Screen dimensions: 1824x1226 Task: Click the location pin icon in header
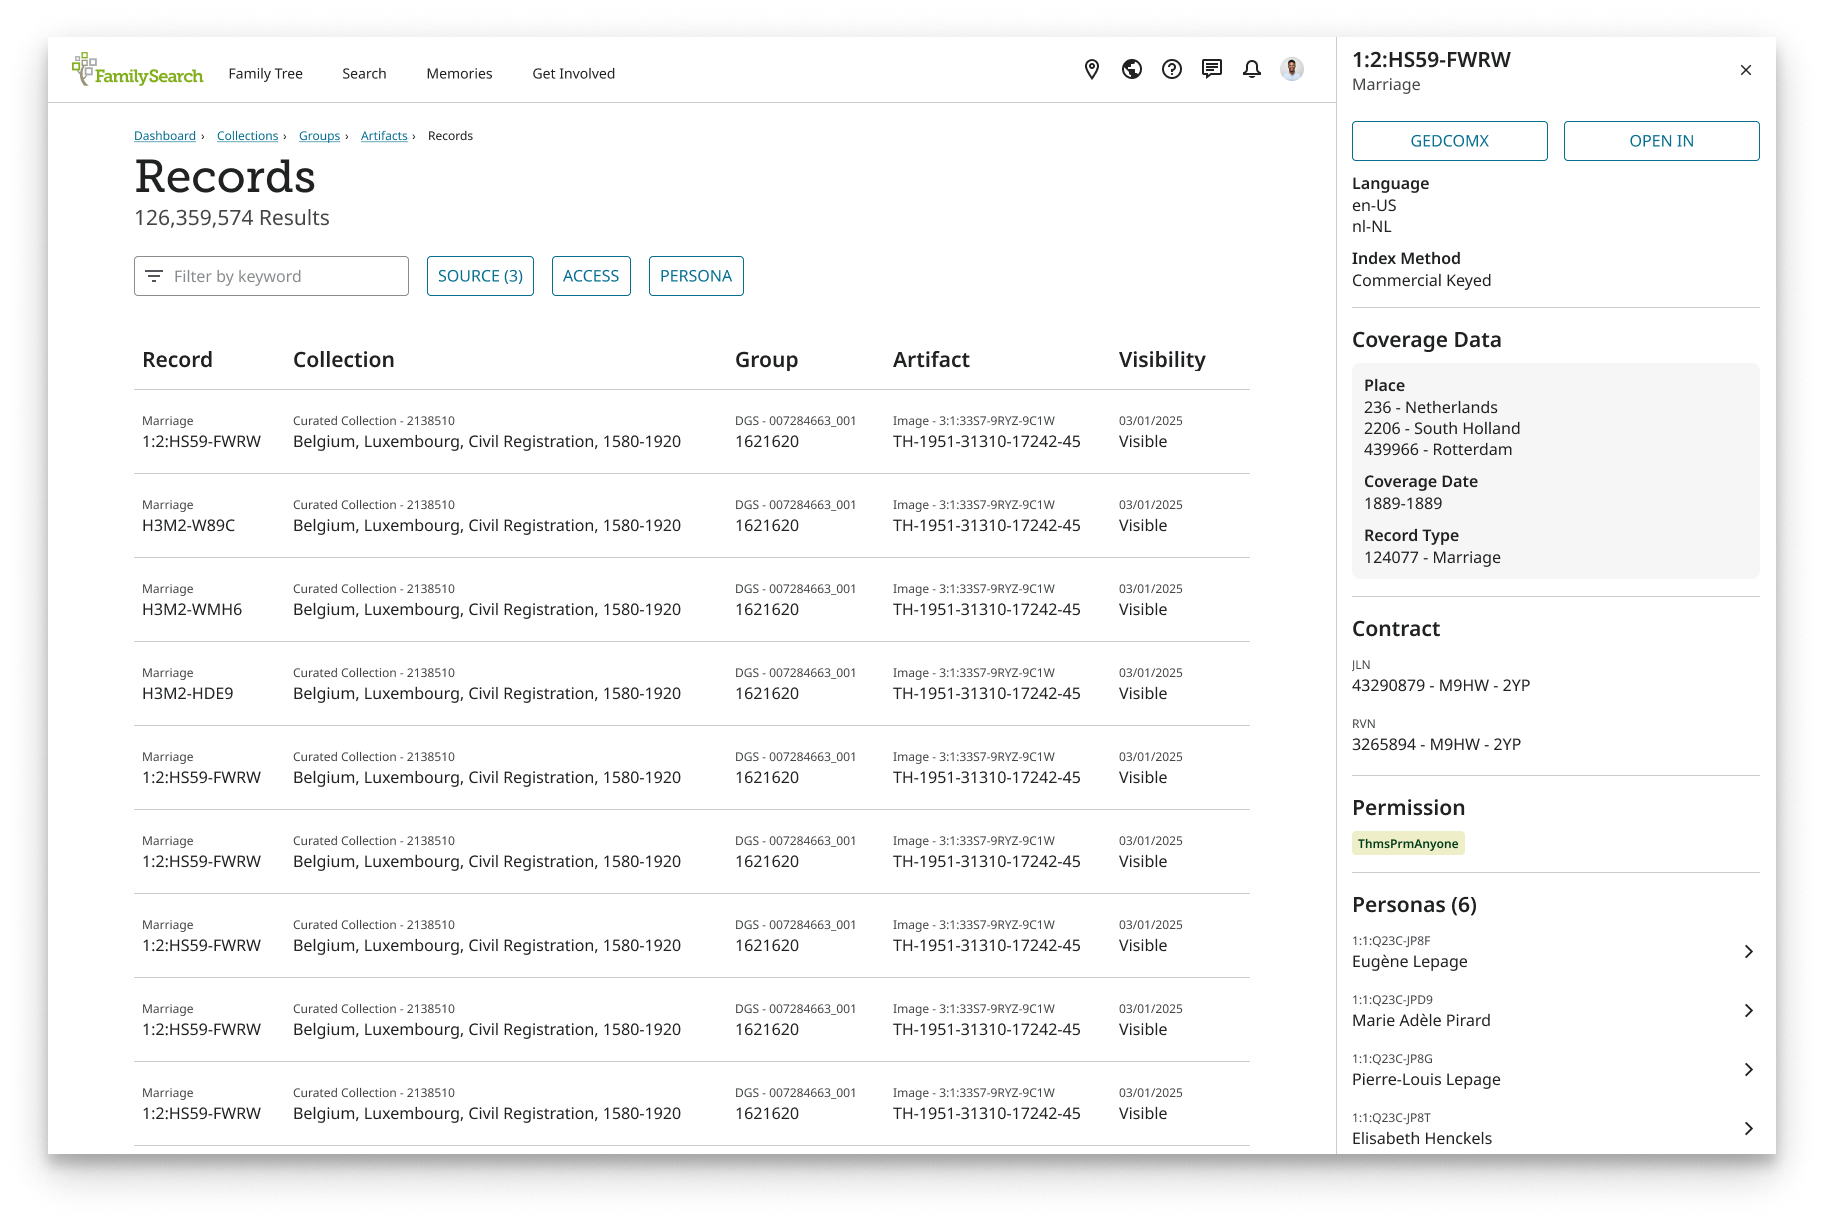[1092, 69]
